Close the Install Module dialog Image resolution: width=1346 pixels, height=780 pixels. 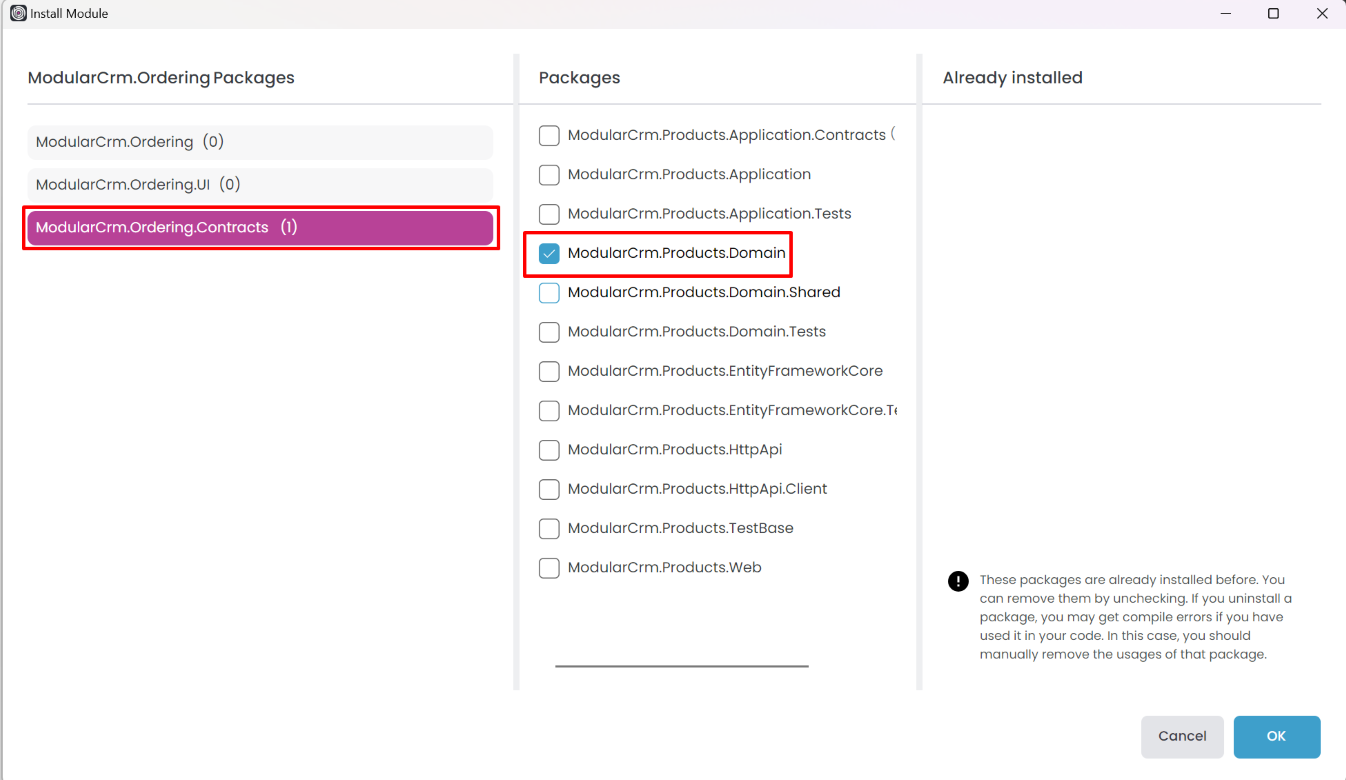click(1321, 14)
